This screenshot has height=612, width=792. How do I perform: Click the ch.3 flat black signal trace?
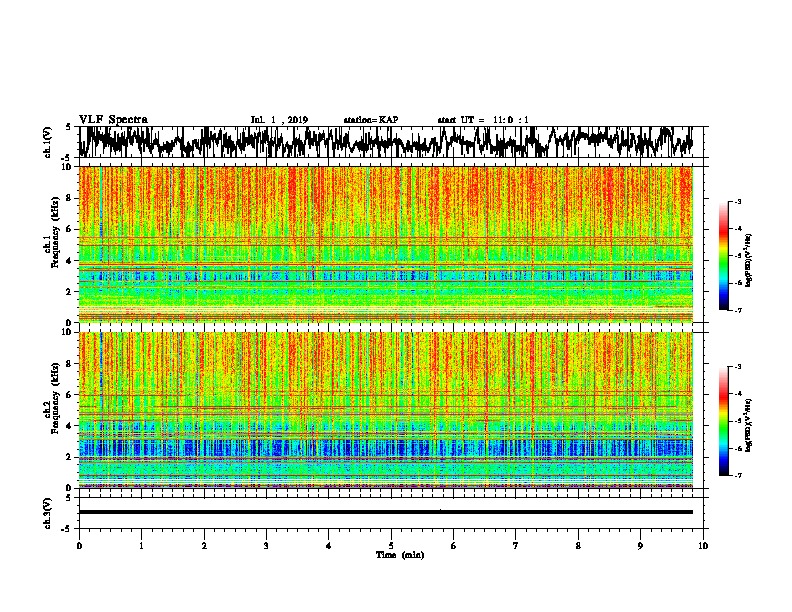coord(386,512)
